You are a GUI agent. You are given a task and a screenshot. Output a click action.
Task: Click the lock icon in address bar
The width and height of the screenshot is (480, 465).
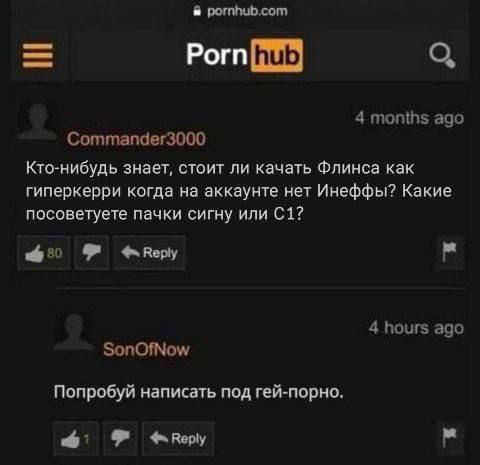click(x=198, y=11)
